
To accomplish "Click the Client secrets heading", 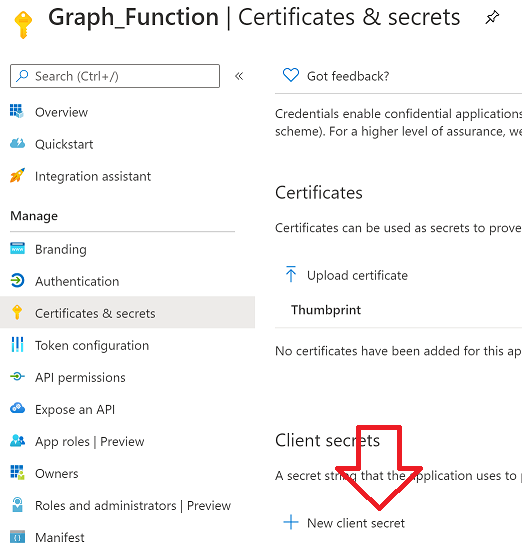I will 327,441.
